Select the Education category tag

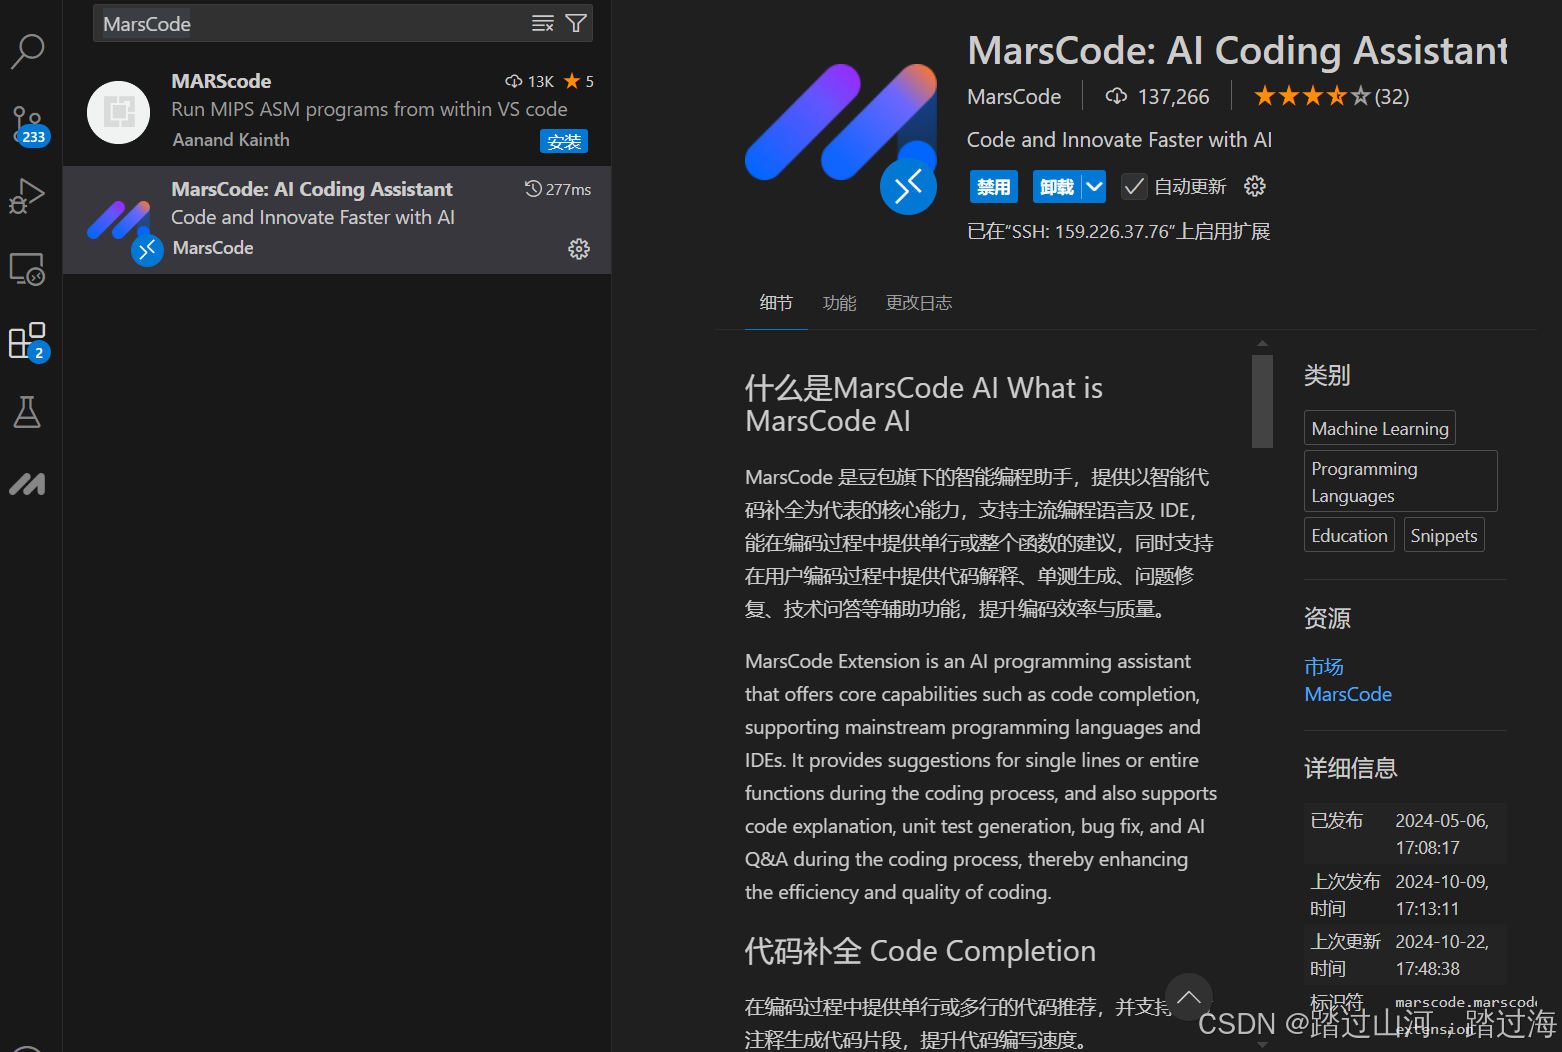point(1349,535)
